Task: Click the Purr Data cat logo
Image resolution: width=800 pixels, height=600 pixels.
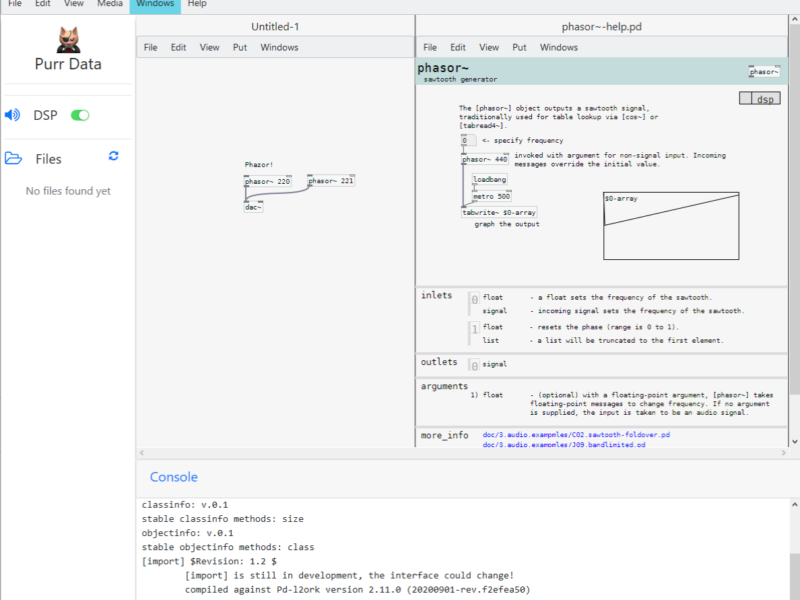Action: click(67, 39)
